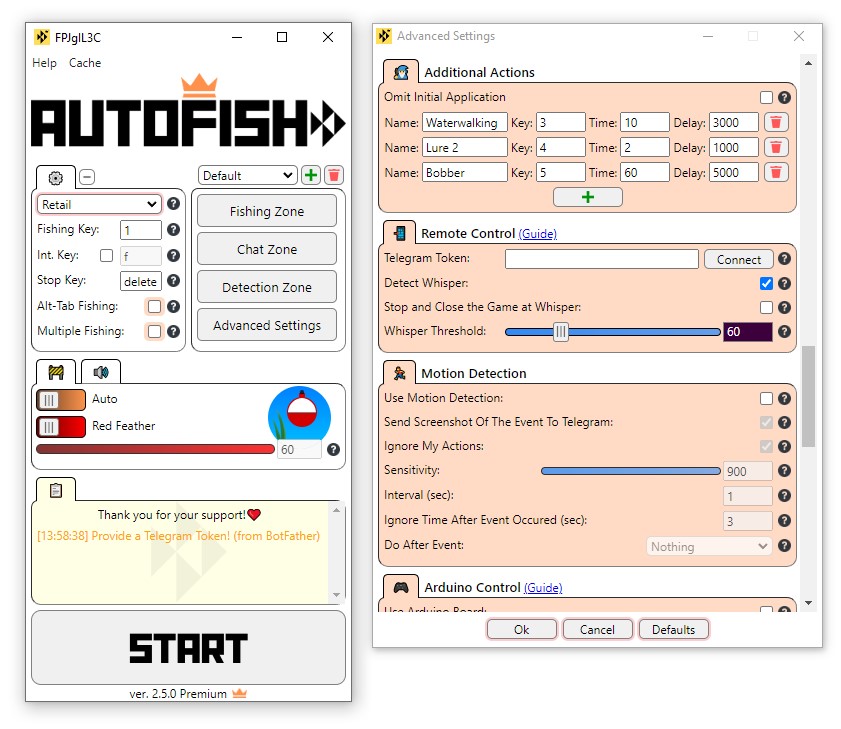
Task: Open the Cache menu
Action: [85, 63]
